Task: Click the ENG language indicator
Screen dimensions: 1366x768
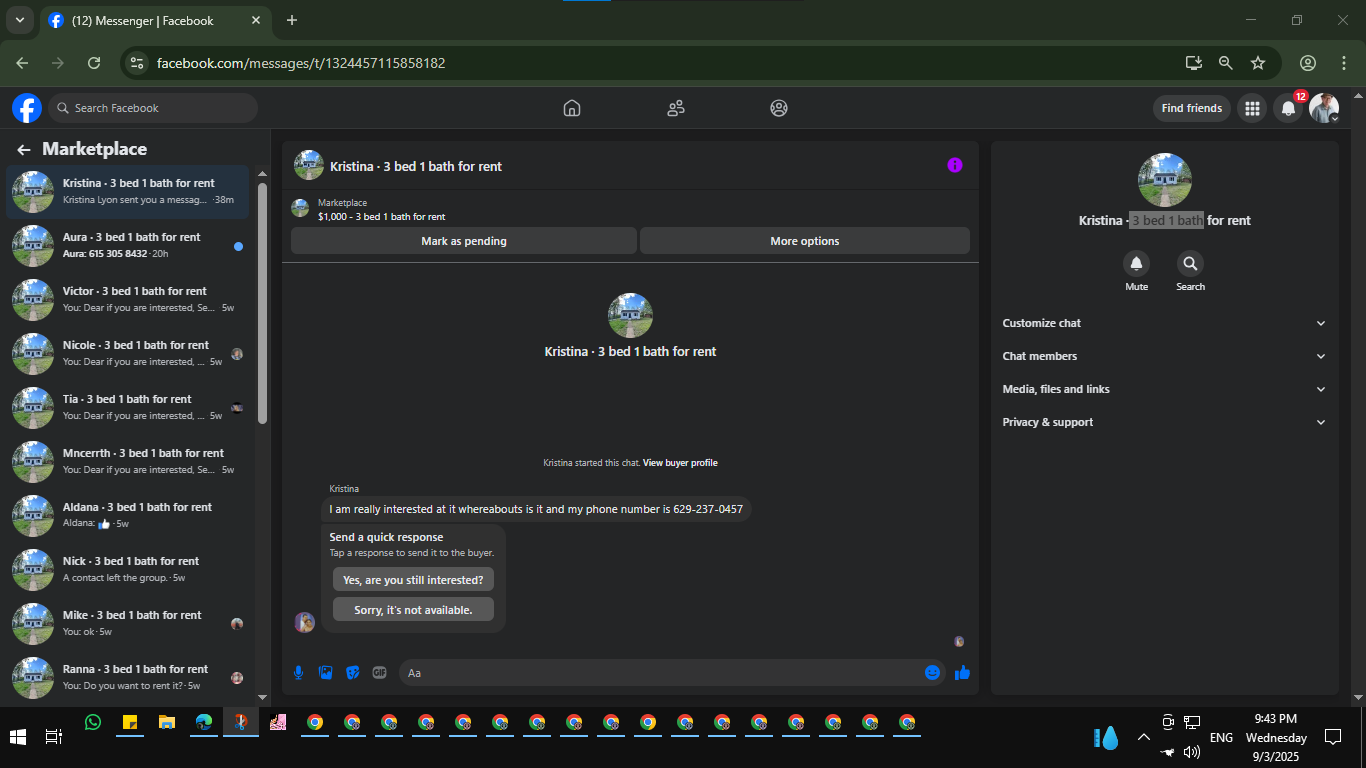Action: point(1221,737)
